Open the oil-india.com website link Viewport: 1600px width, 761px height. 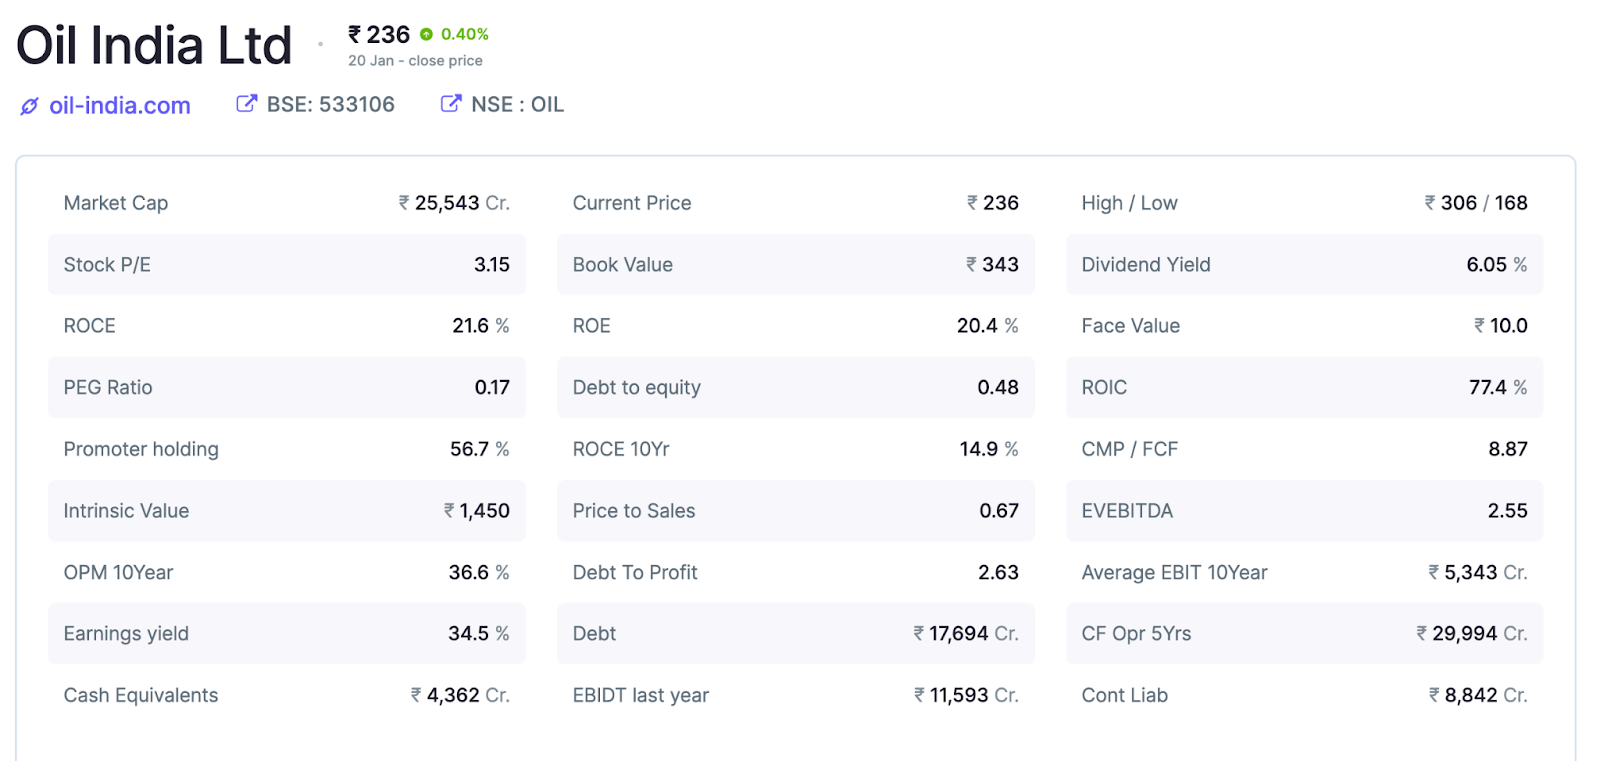tap(119, 105)
